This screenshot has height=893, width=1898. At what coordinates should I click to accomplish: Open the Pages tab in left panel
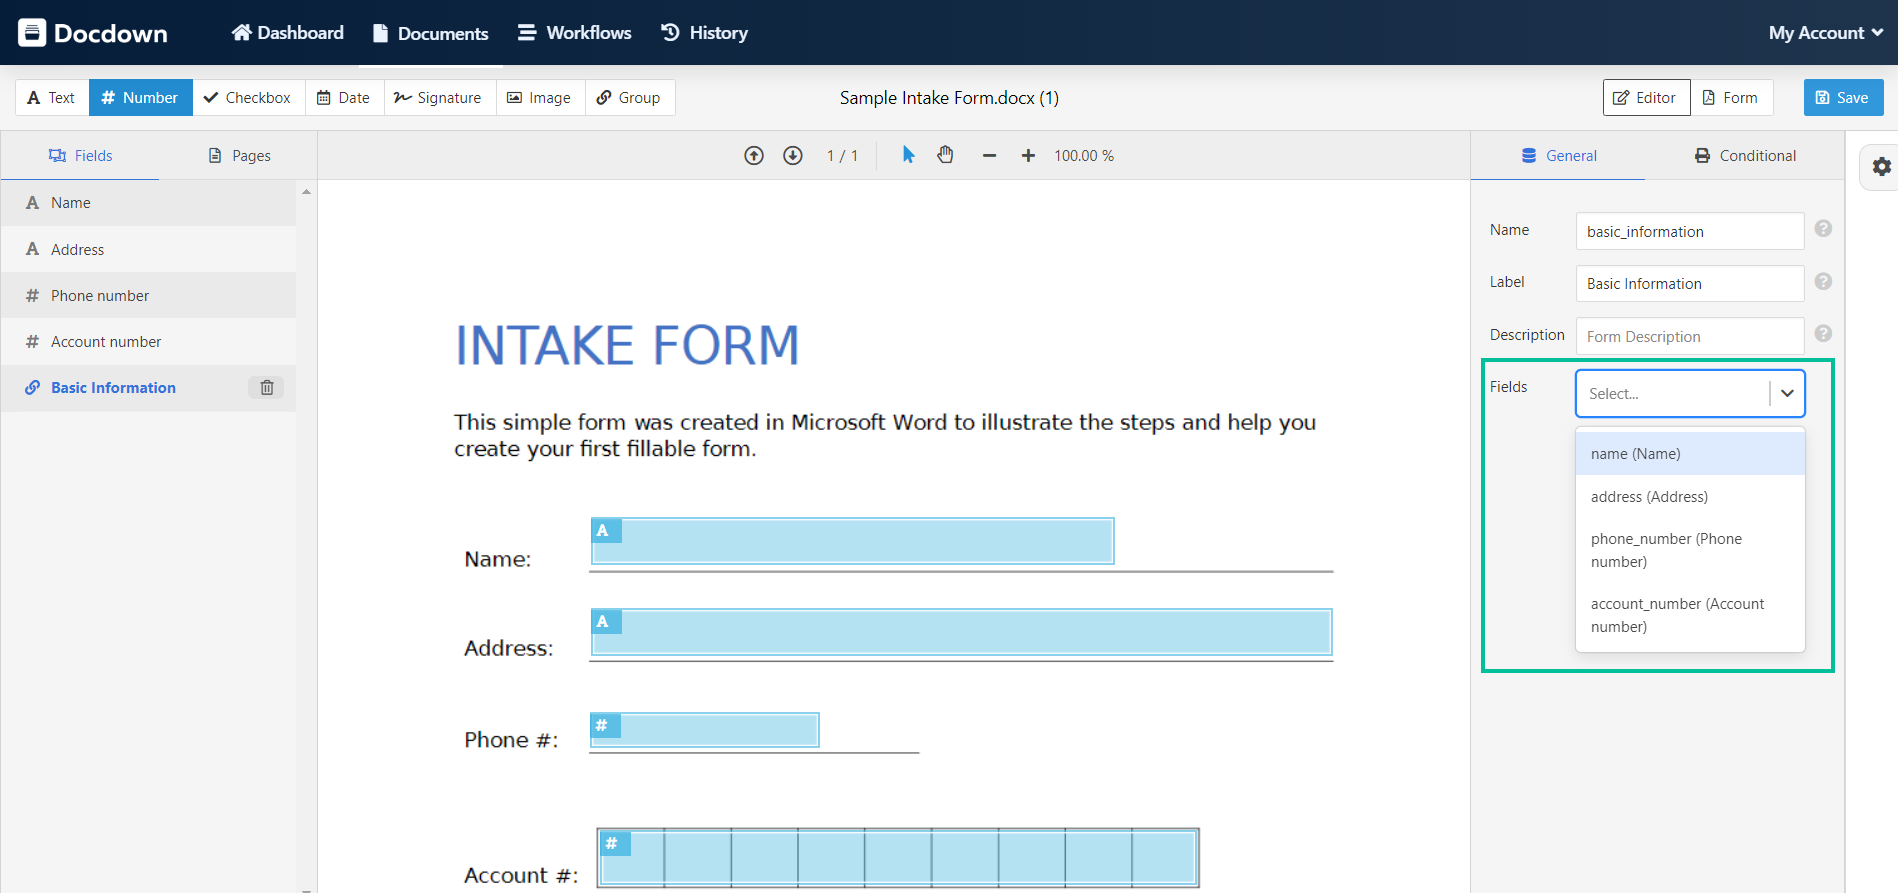[x=239, y=156]
